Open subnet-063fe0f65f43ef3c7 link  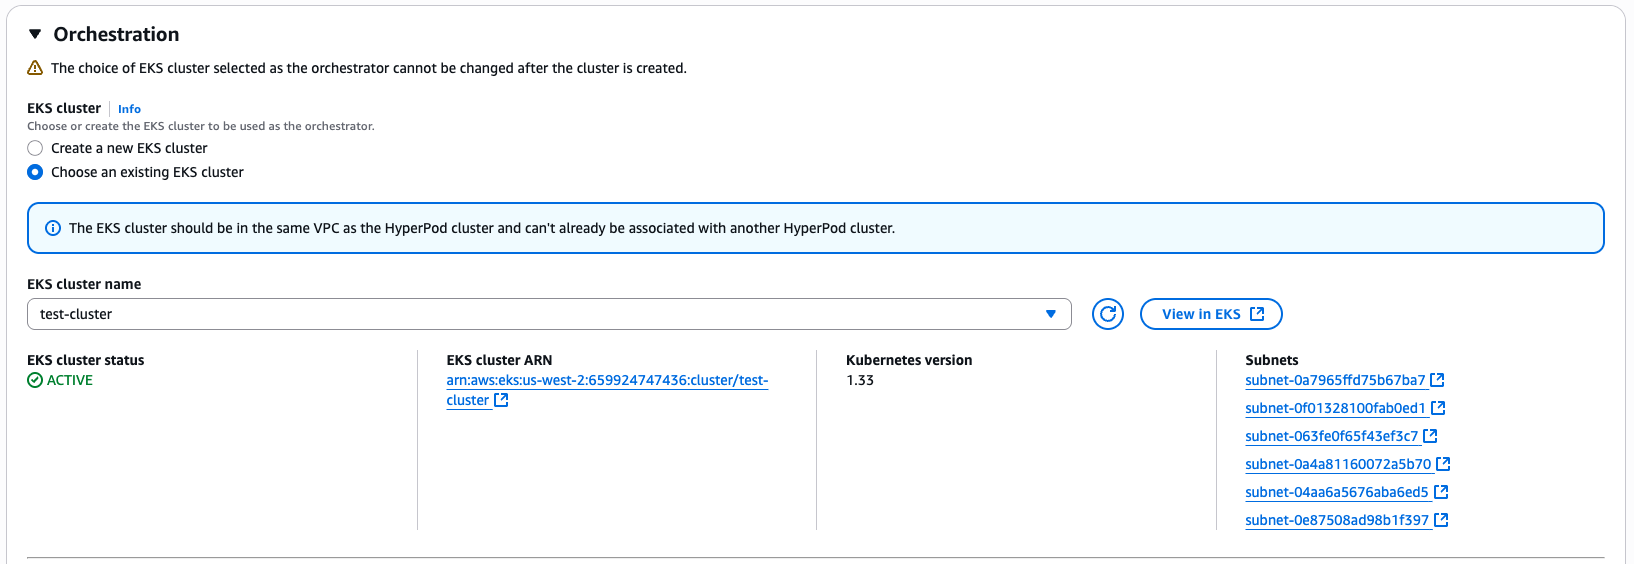pos(1331,436)
